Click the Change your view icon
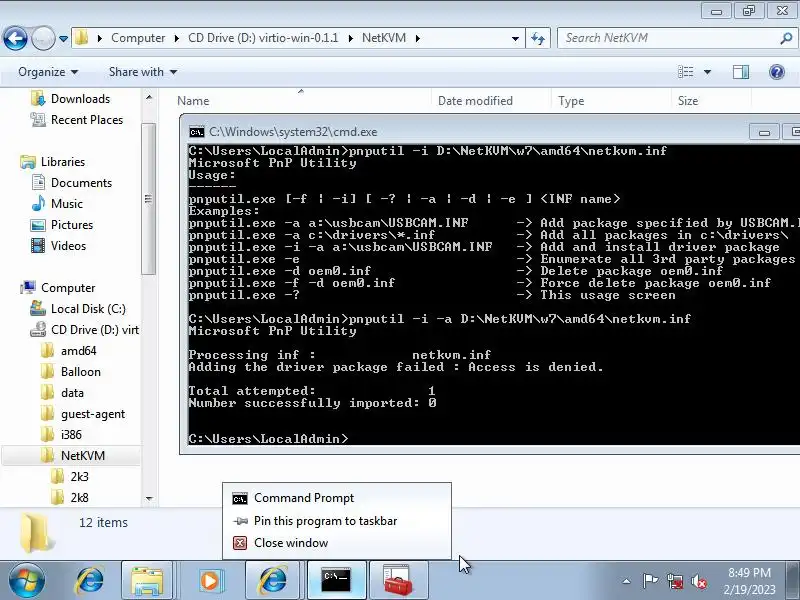This screenshot has height=600, width=800. point(686,72)
